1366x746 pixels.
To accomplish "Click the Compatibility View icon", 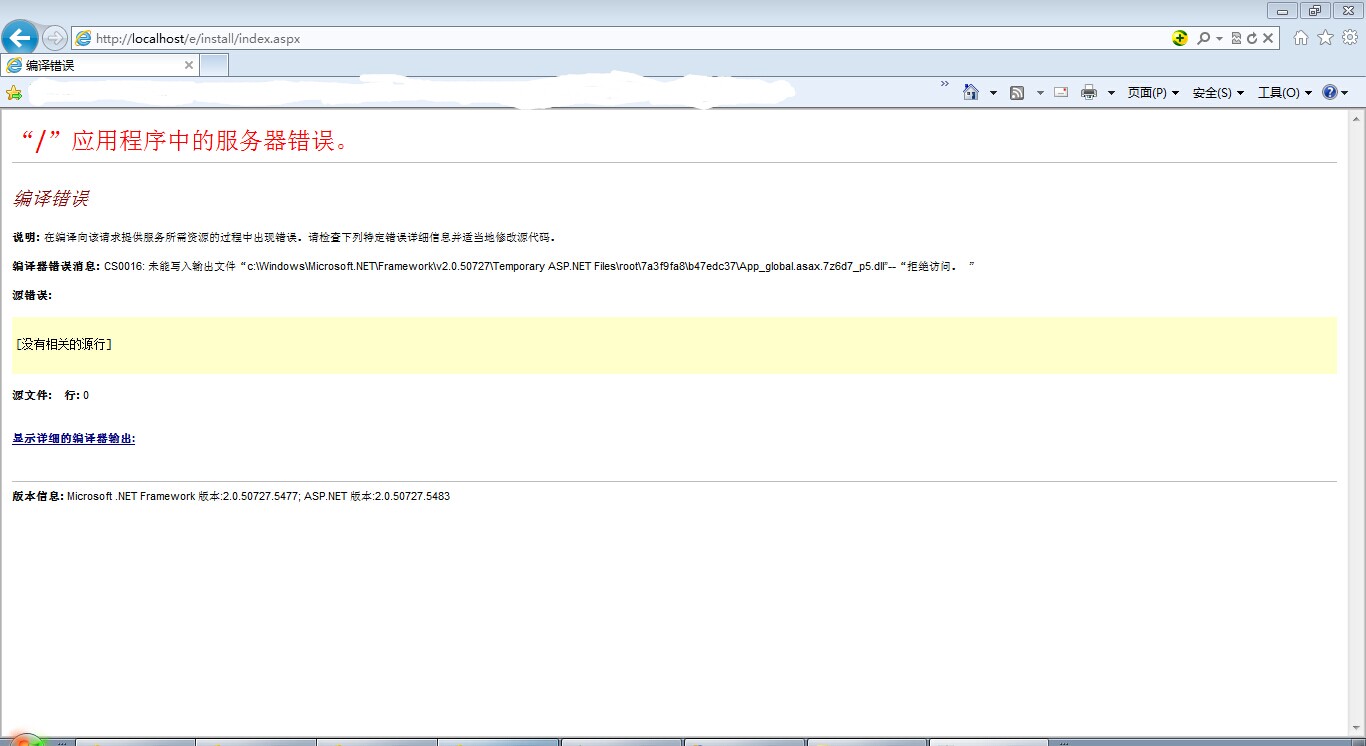I will tap(1237, 39).
